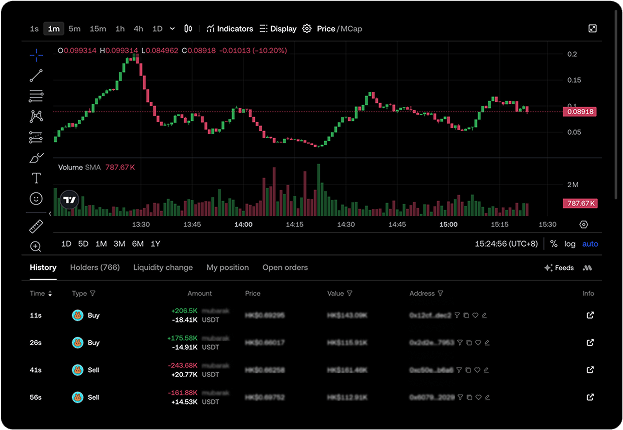623x430 pixels.
Task: Enter fullscreen chart mode
Action: [x=593, y=29]
